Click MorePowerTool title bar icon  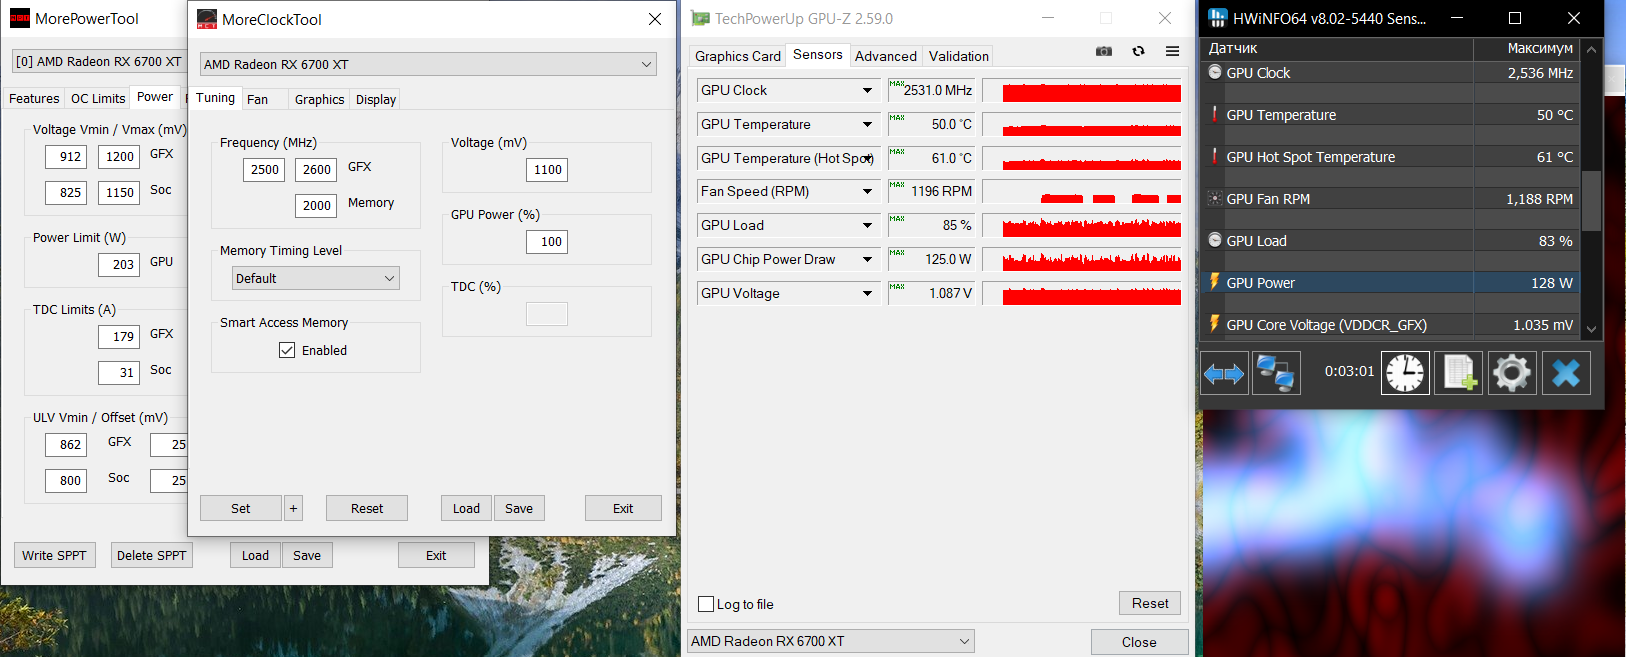point(19,18)
